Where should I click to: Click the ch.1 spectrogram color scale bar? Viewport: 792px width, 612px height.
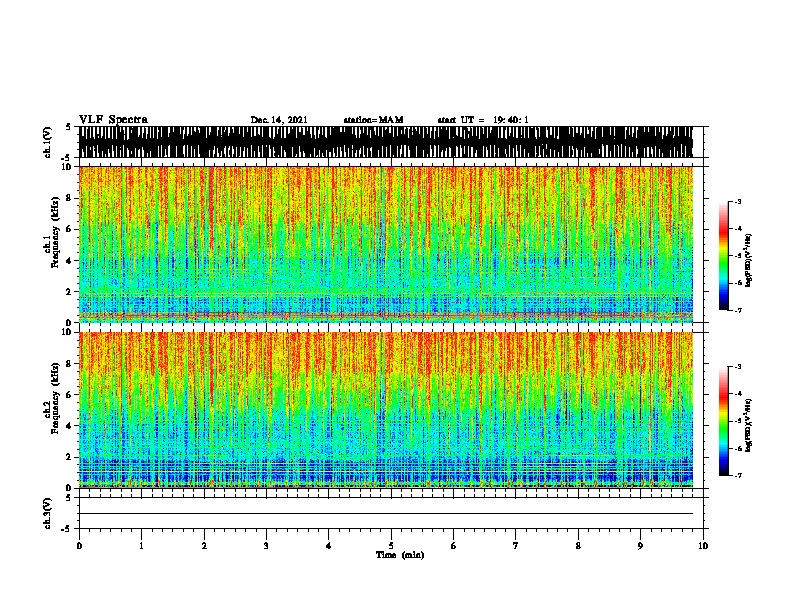724,256
